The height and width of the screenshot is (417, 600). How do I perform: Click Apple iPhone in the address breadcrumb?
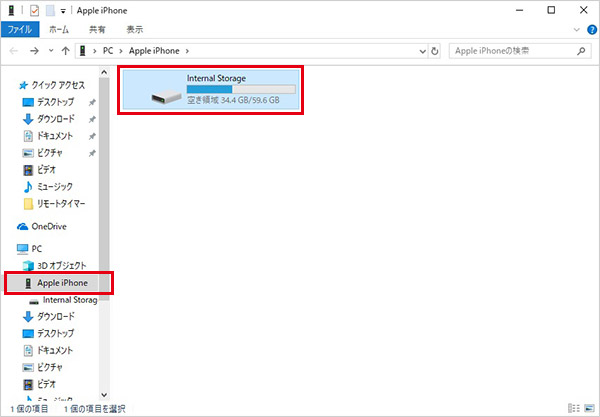click(154, 51)
